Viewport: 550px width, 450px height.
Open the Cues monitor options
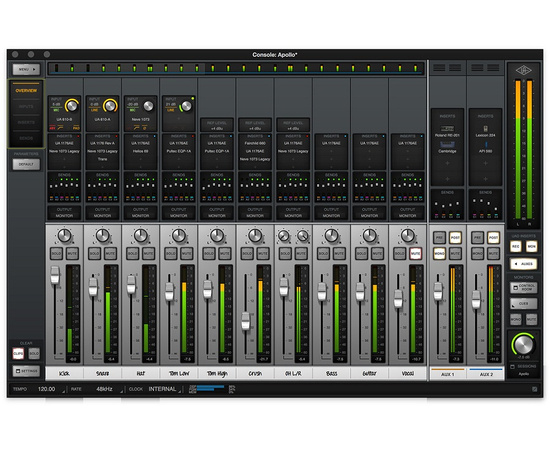click(x=523, y=303)
